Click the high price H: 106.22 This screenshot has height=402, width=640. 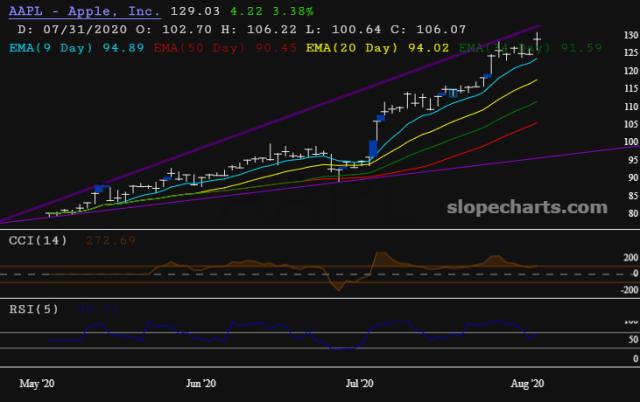click(259, 29)
